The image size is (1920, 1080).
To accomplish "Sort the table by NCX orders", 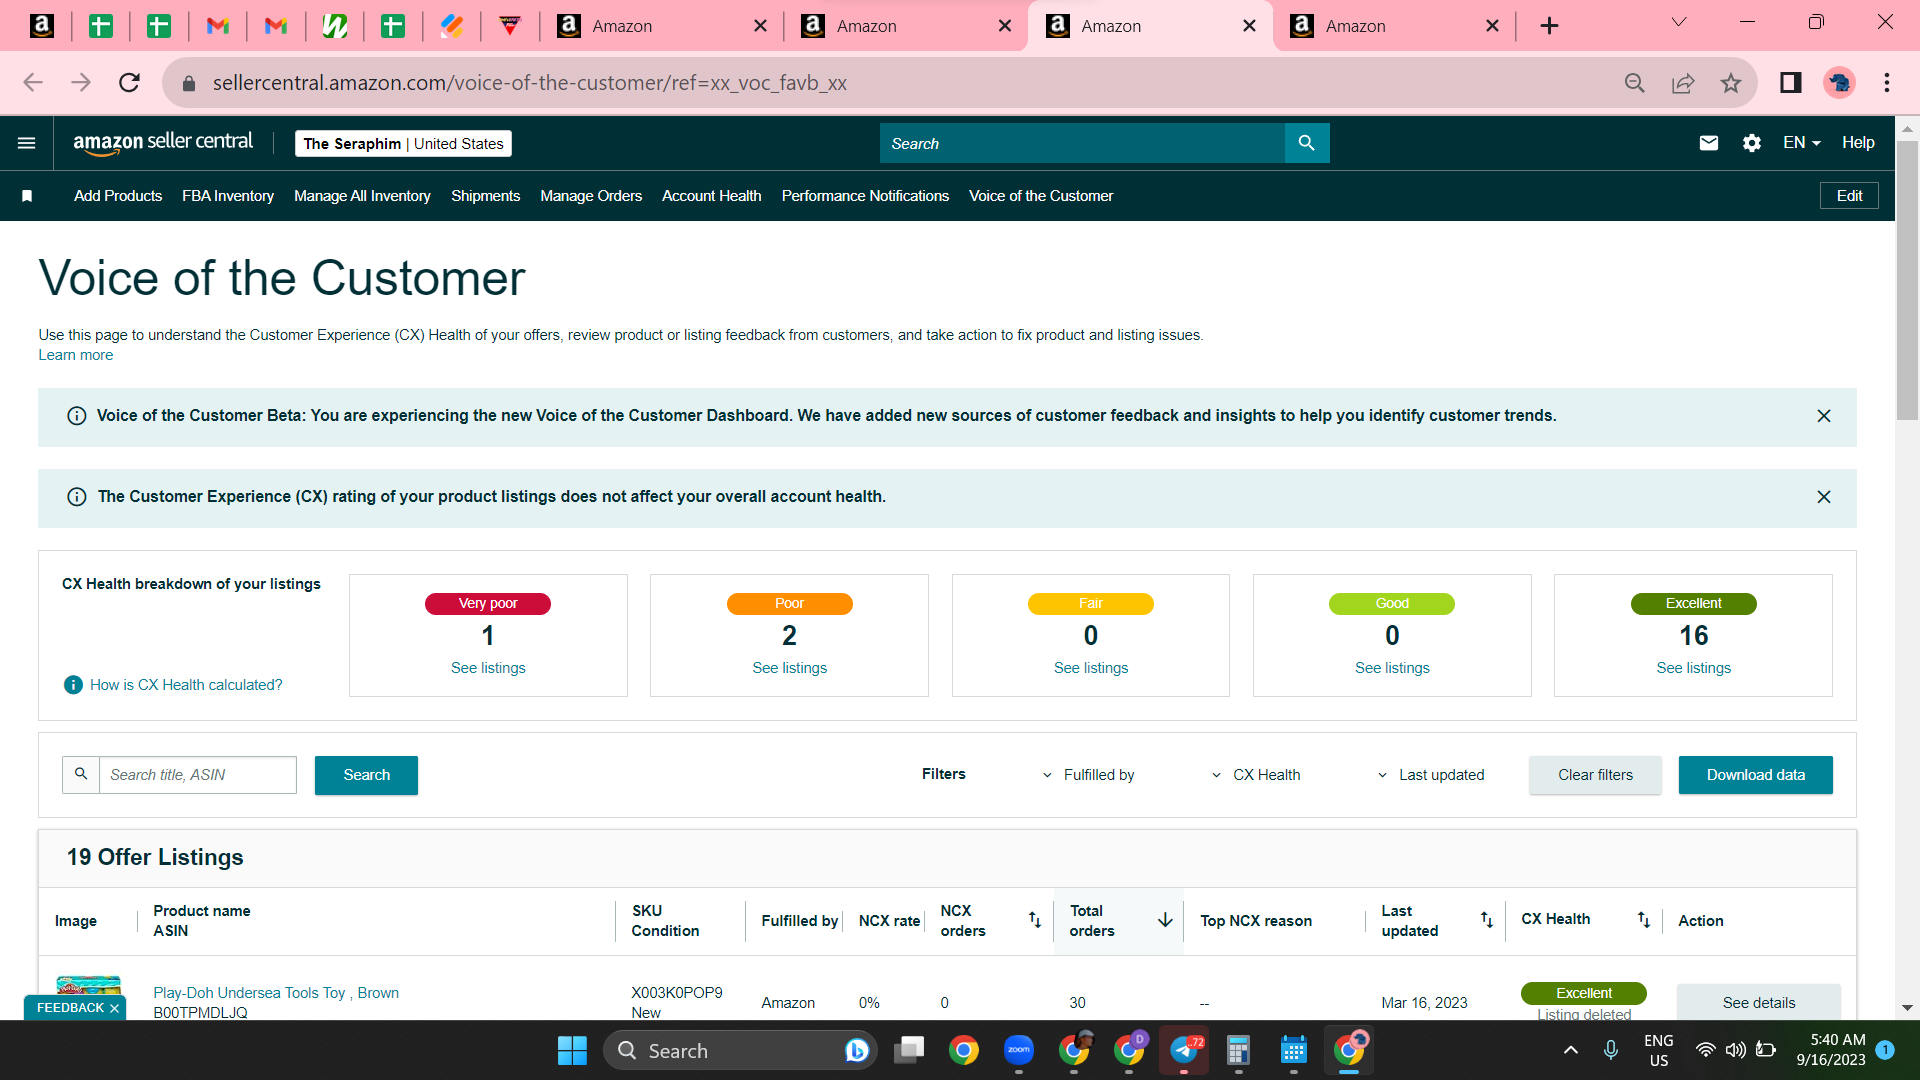I will [x=1035, y=920].
